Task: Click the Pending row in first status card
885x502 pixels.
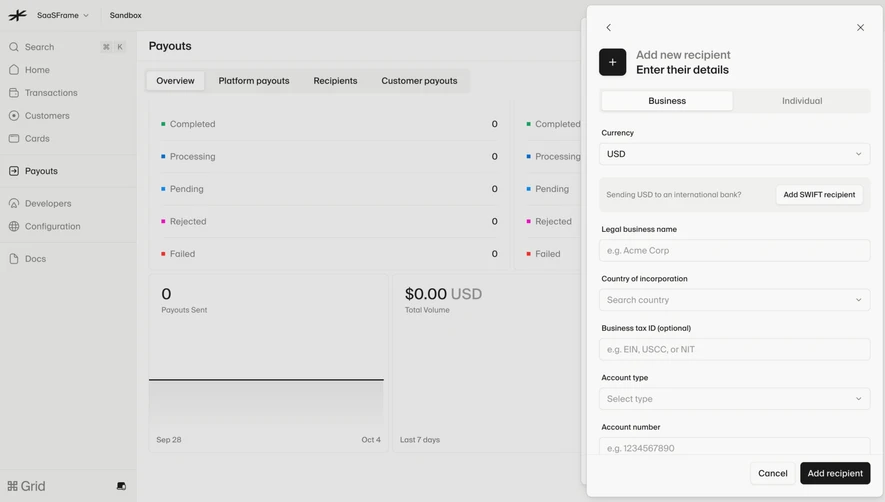Action: [x=330, y=189]
